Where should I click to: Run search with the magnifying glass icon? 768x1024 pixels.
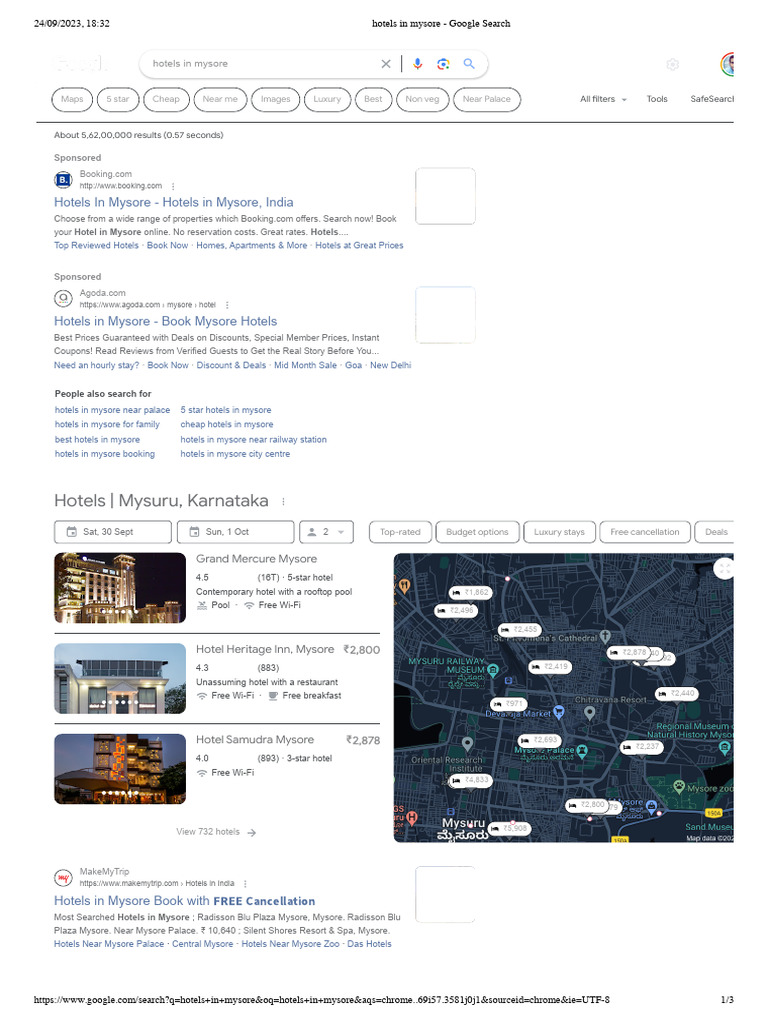tap(469, 63)
